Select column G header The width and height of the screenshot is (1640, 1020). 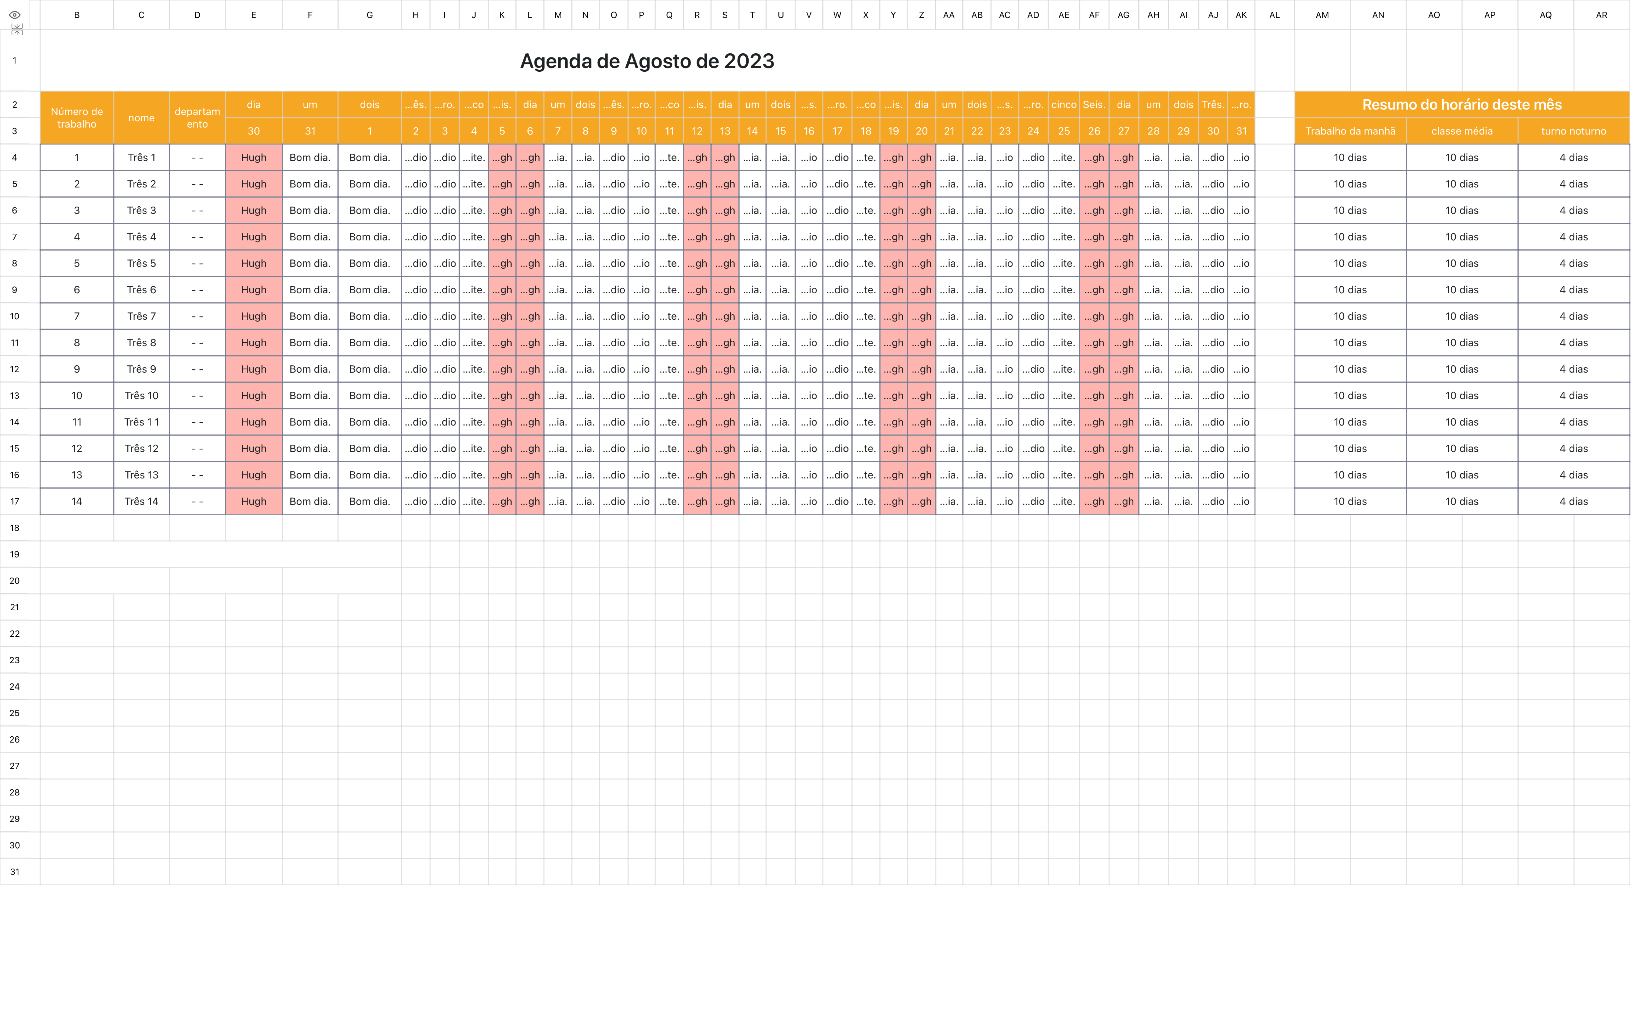[370, 15]
